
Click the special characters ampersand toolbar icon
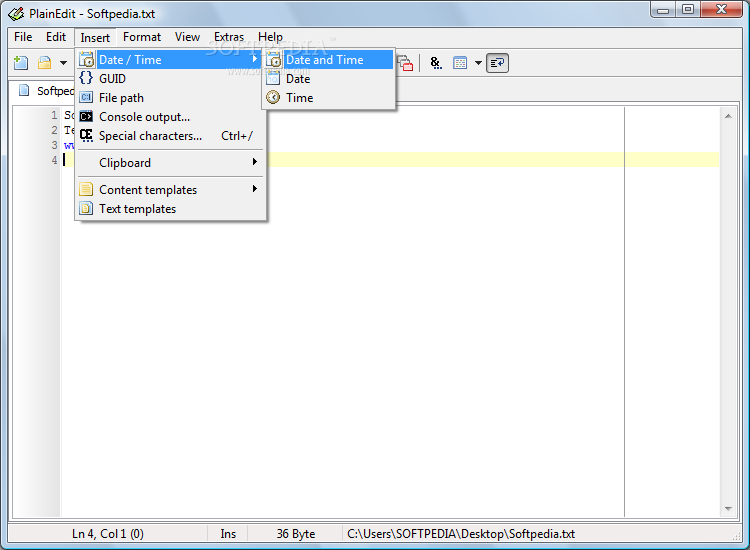[x=436, y=63]
